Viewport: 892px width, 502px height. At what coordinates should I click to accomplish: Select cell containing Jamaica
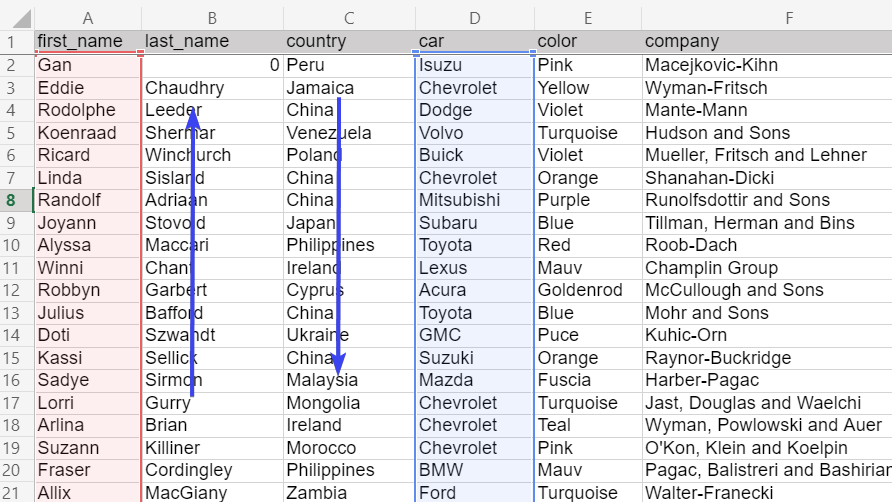click(349, 88)
